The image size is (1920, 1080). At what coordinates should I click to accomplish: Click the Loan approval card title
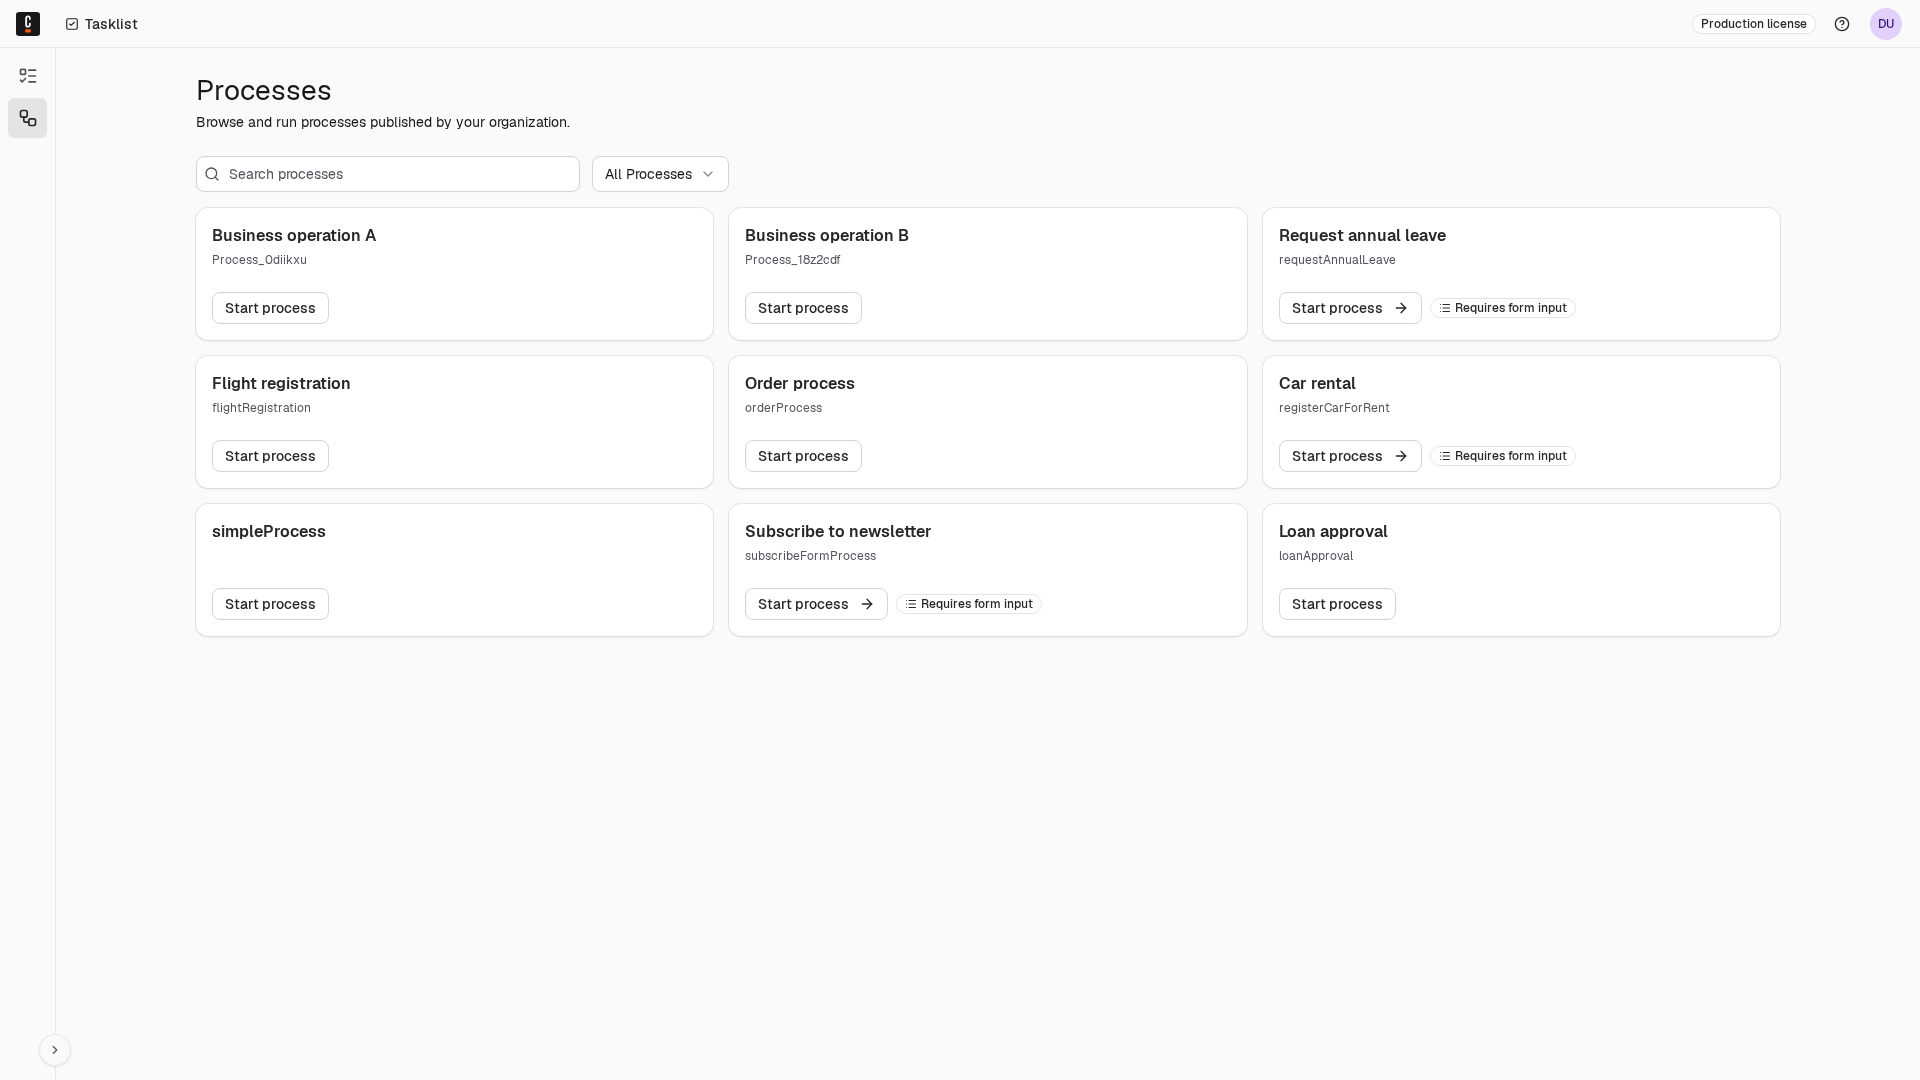pyautogui.click(x=1333, y=532)
